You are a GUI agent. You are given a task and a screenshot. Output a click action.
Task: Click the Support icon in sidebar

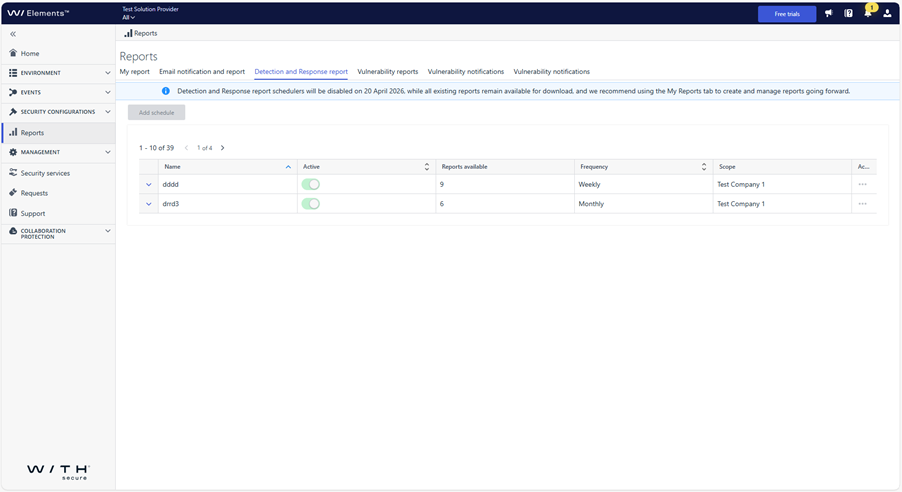click(x=13, y=213)
